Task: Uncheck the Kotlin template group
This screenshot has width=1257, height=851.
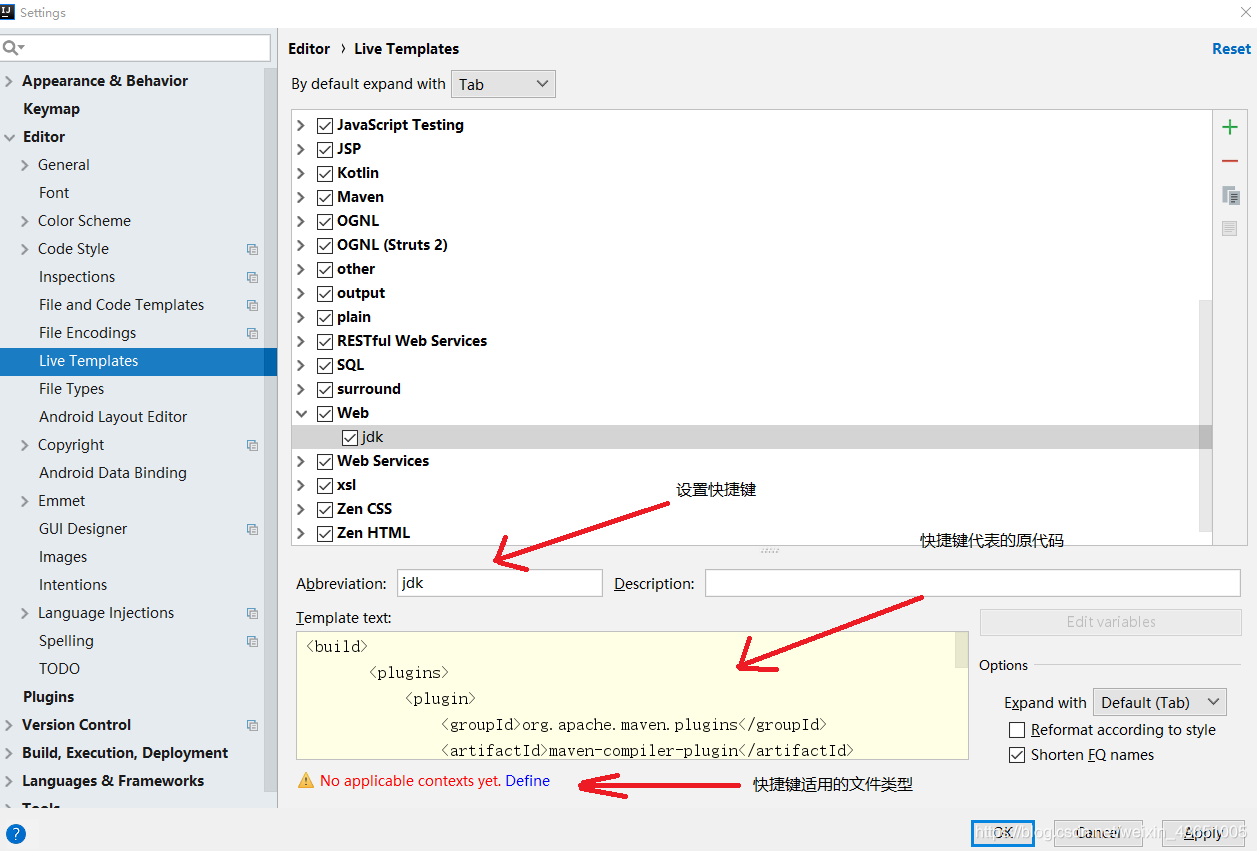Action: pyautogui.click(x=325, y=173)
